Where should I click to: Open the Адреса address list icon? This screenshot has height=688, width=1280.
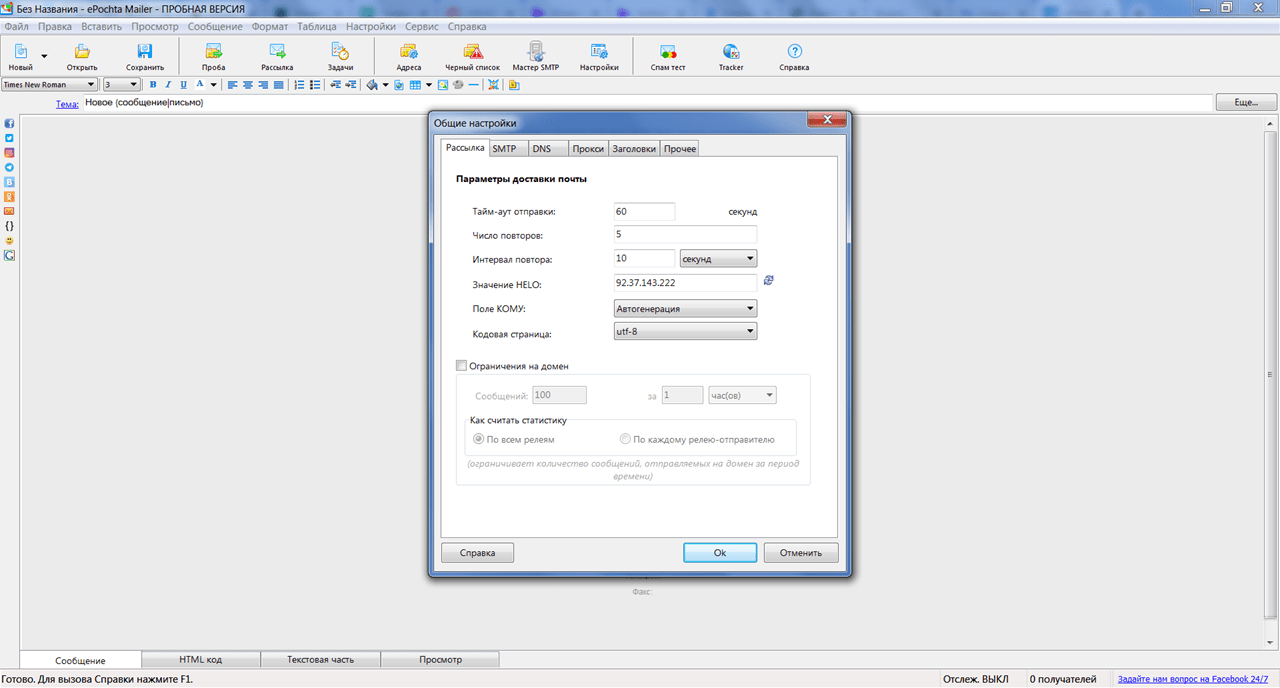point(408,56)
